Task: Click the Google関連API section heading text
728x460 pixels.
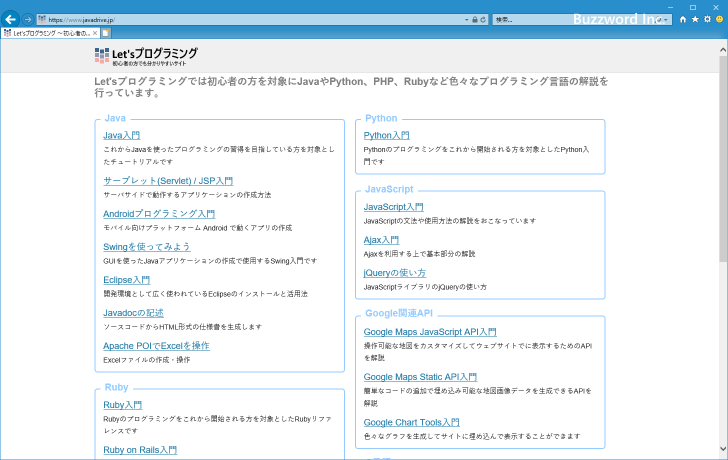Action: [x=399, y=313]
